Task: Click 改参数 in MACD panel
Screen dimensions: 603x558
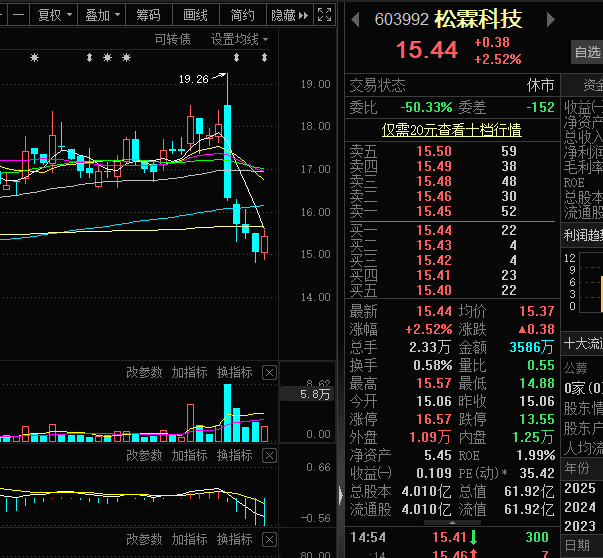Action: pyautogui.click(x=144, y=455)
